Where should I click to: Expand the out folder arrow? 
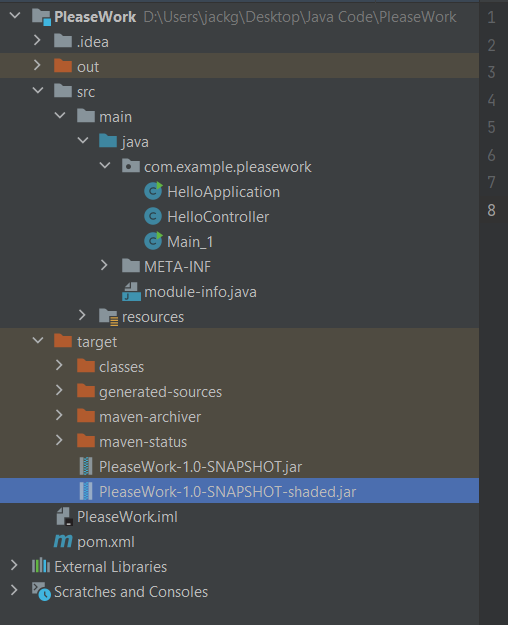tap(37, 65)
